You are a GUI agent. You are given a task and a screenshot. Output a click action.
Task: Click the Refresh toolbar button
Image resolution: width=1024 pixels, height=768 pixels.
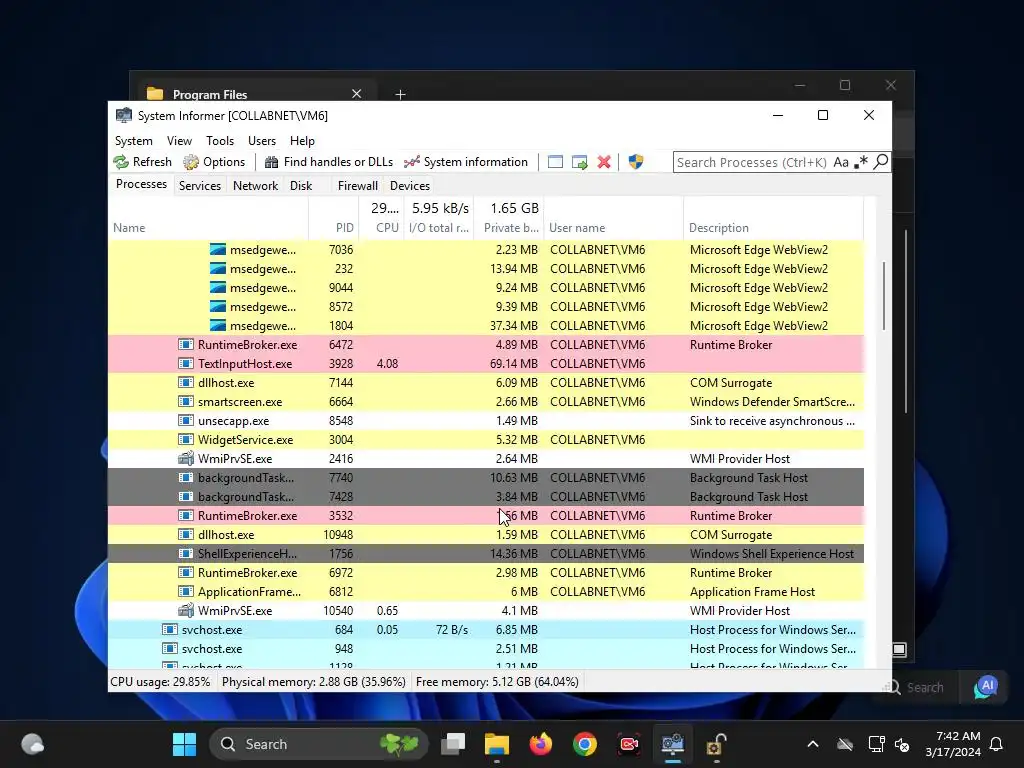(142, 162)
